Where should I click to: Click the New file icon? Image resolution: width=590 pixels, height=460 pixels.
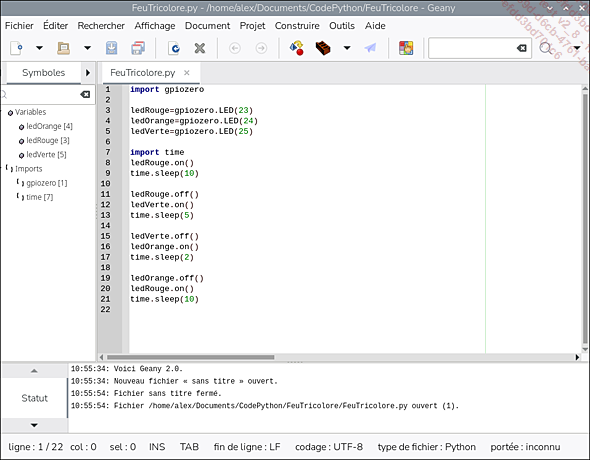tap(16, 48)
